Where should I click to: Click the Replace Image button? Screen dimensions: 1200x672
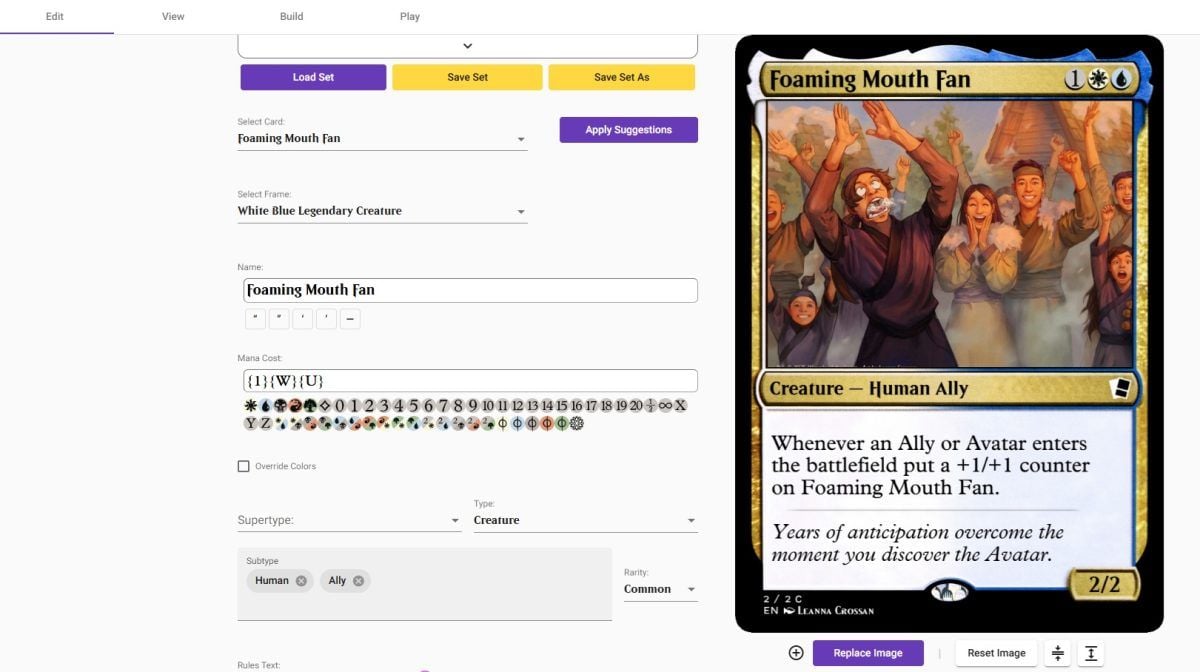click(868, 653)
